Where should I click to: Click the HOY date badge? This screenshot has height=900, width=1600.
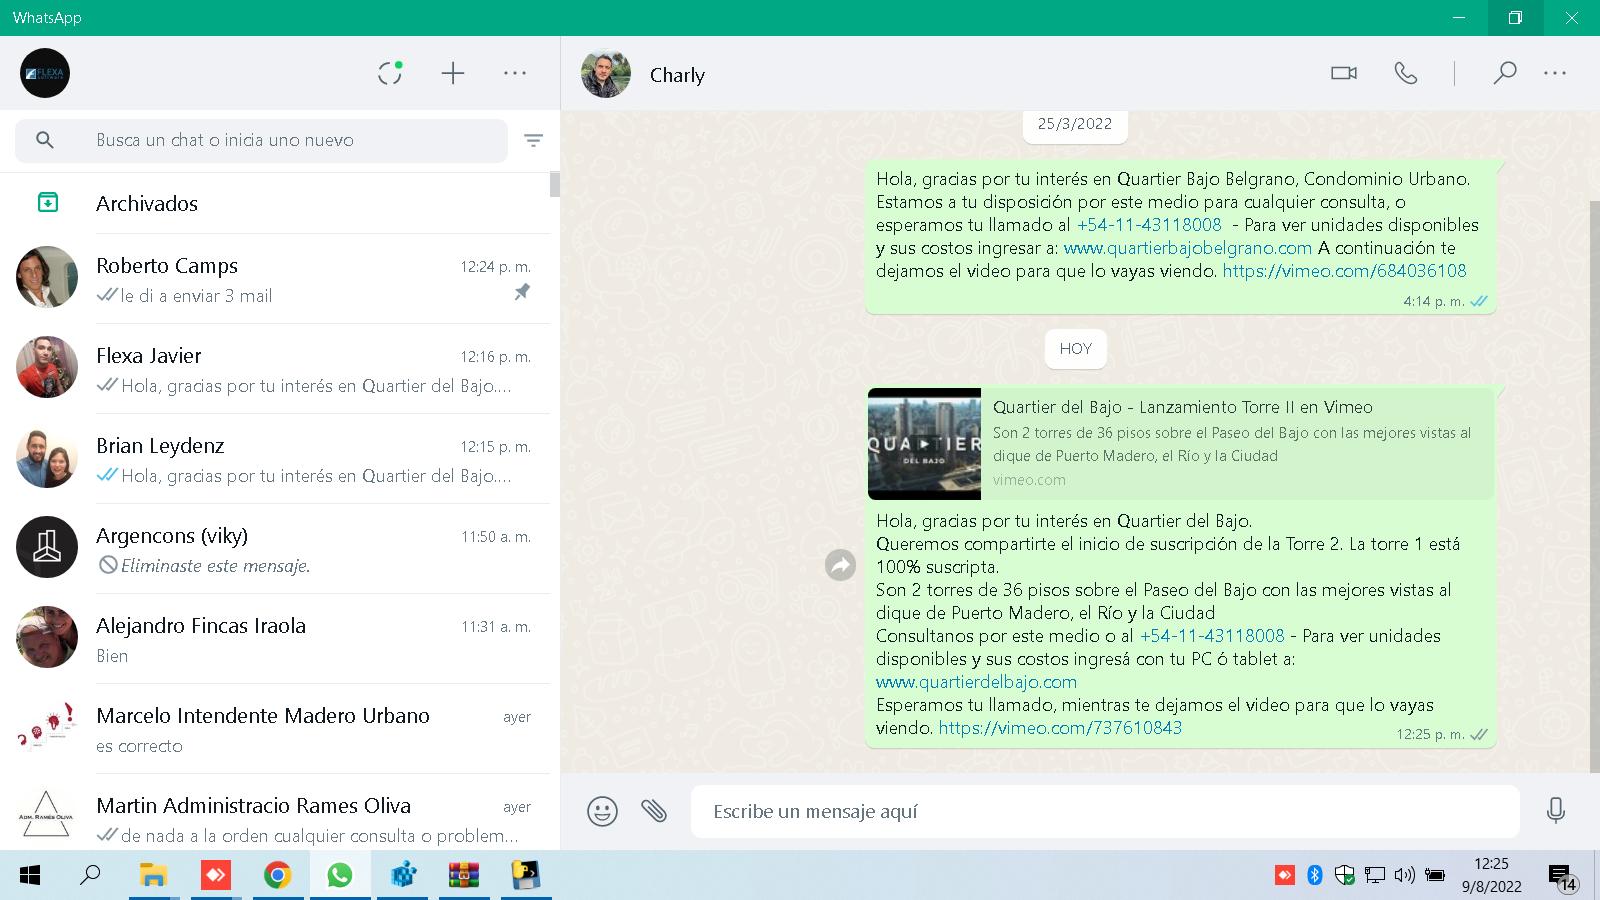point(1075,349)
